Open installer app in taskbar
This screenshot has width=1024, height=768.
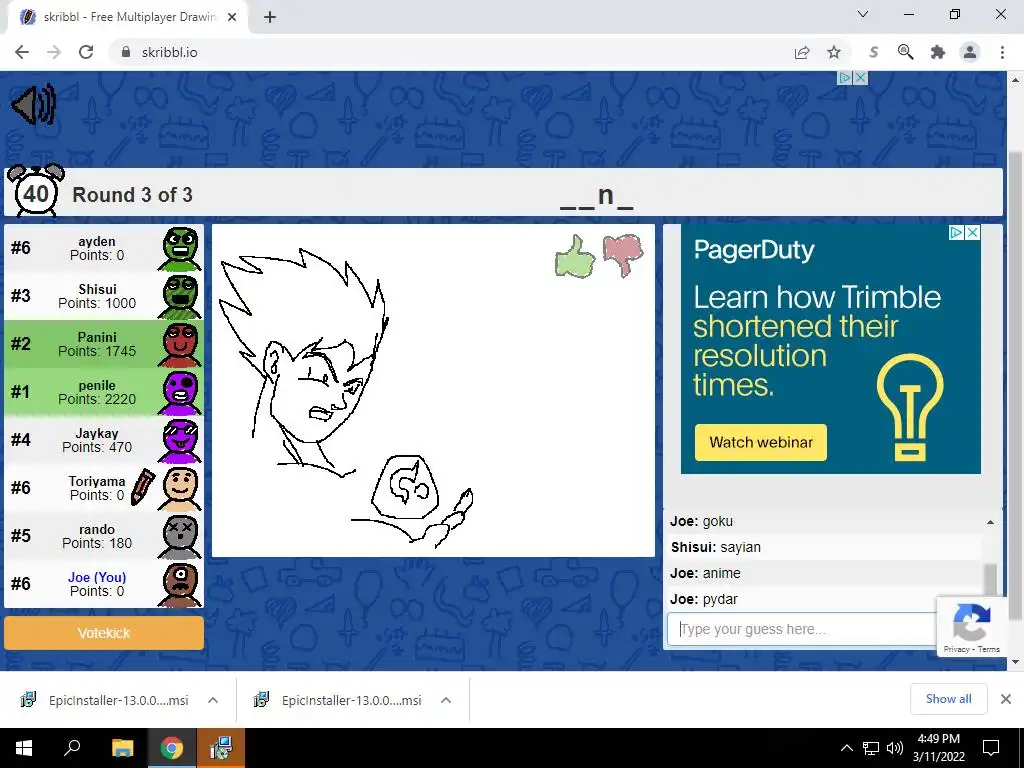point(221,748)
